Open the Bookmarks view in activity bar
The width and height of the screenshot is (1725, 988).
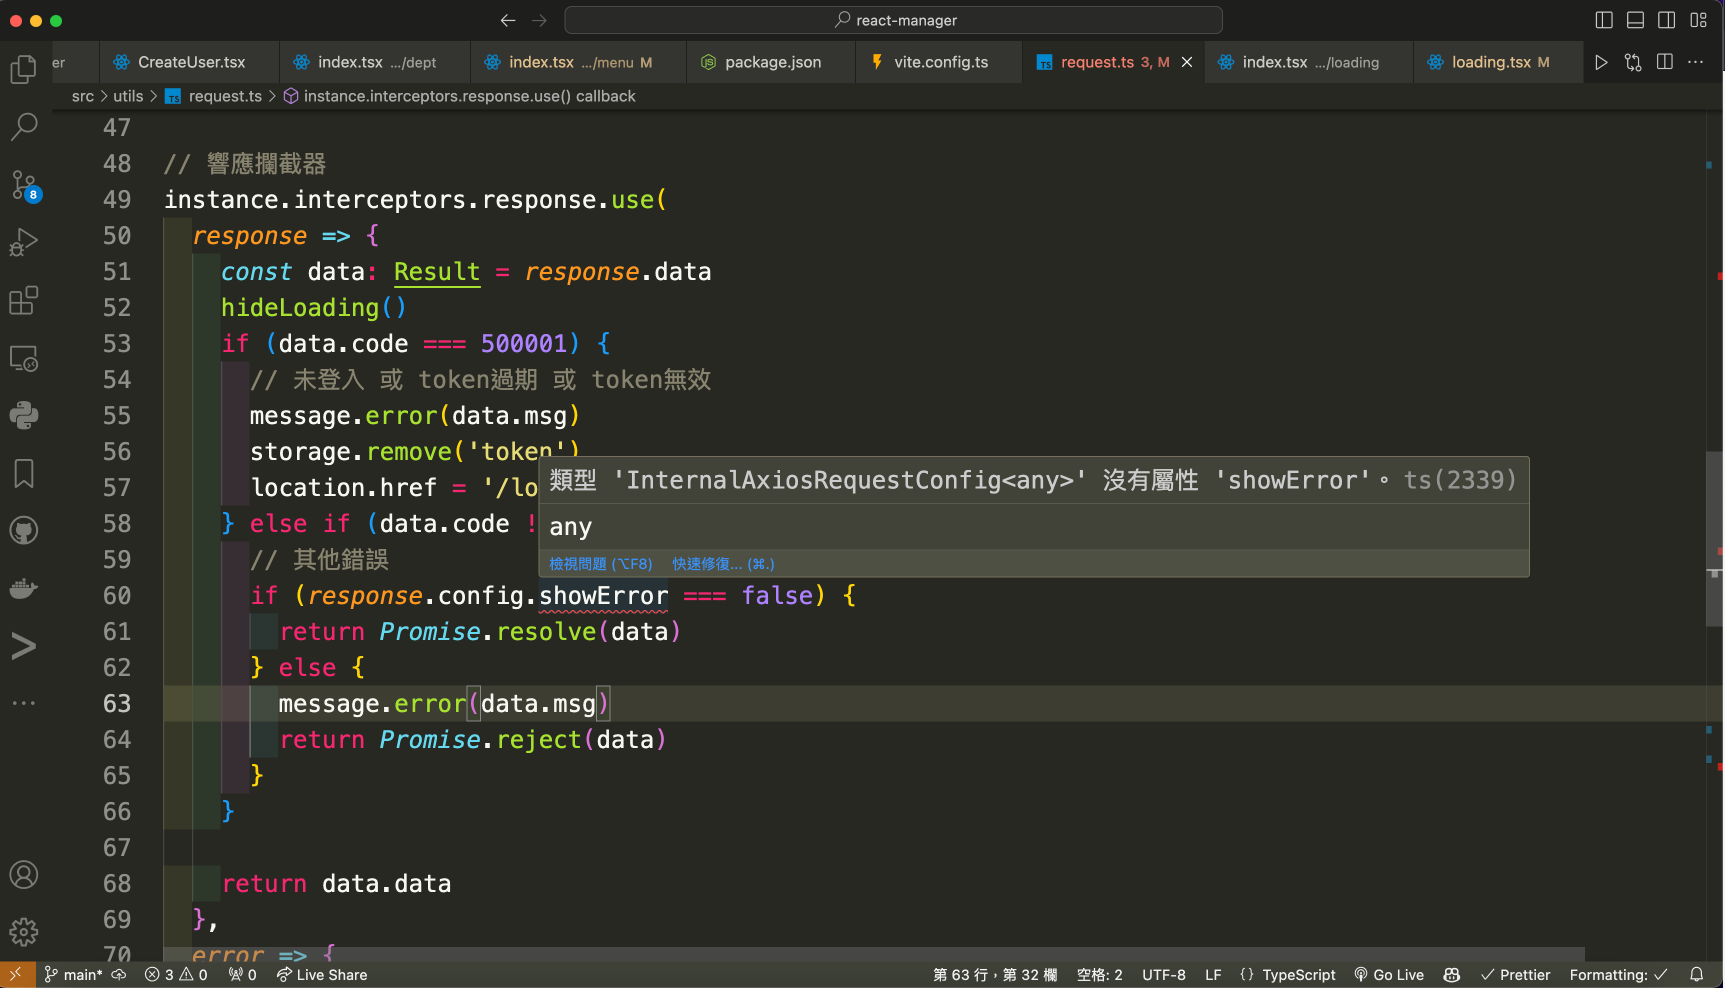(23, 473)
